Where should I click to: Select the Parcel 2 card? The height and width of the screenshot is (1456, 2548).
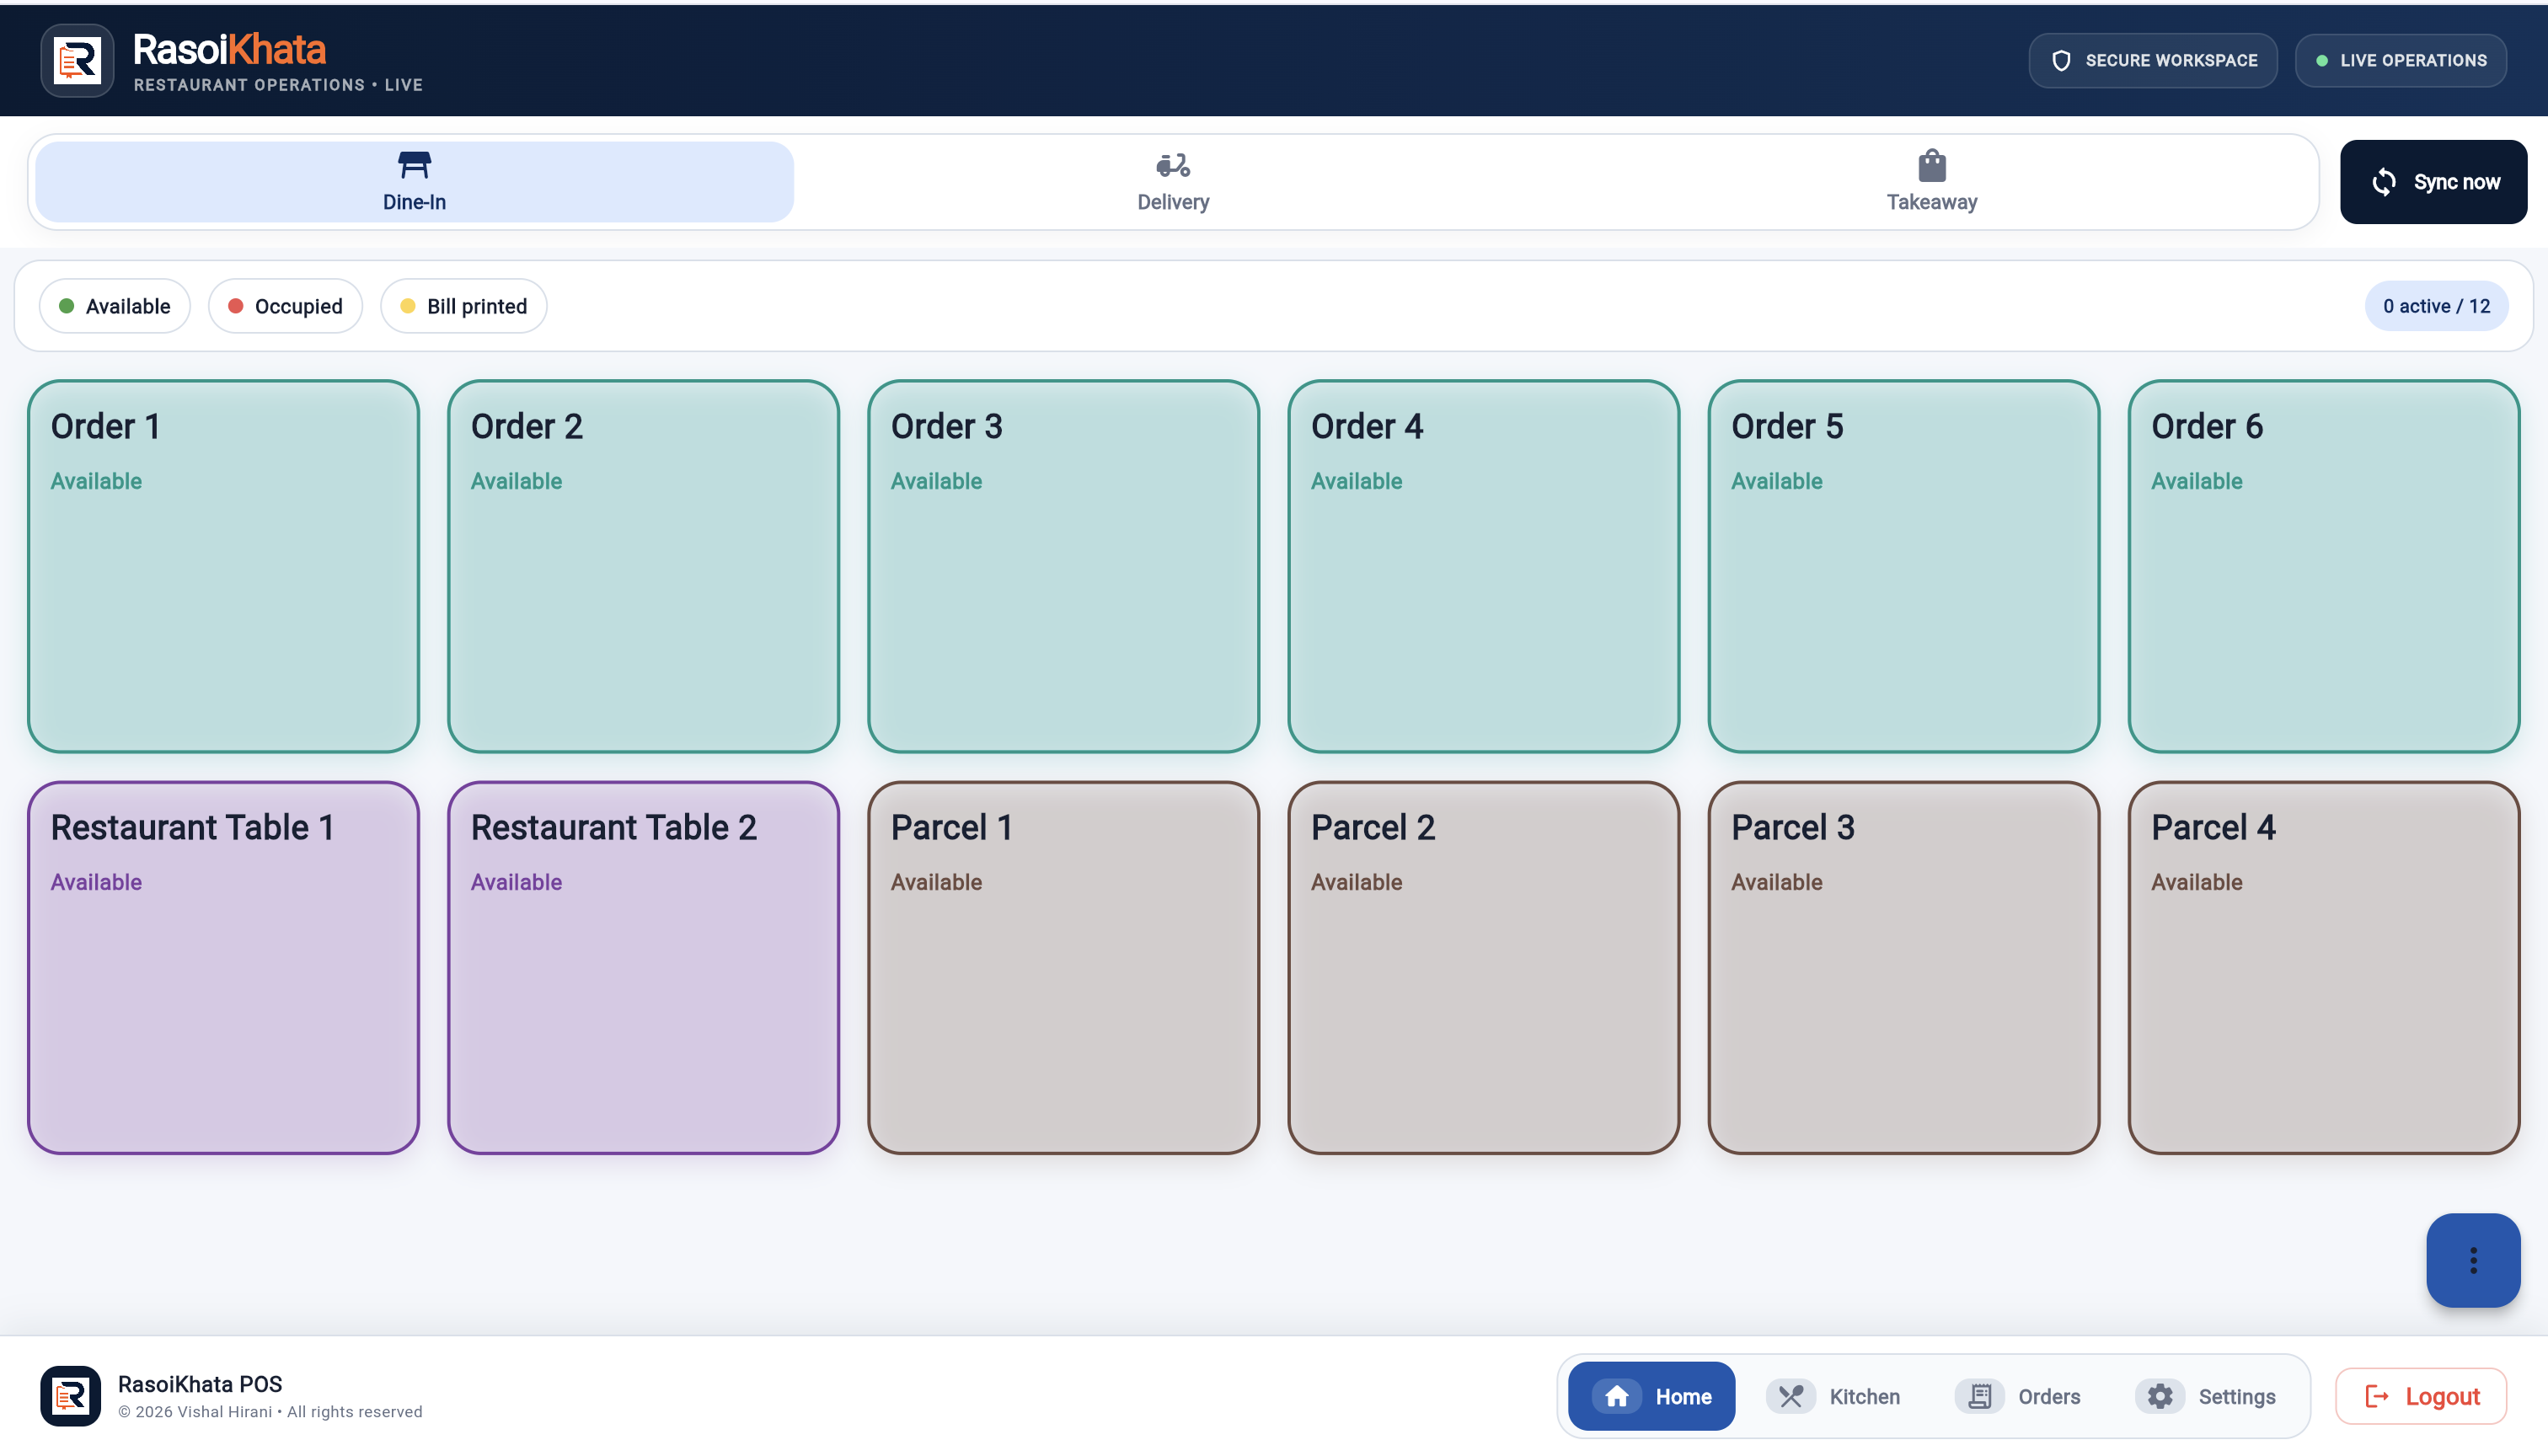pos(1483,967)
